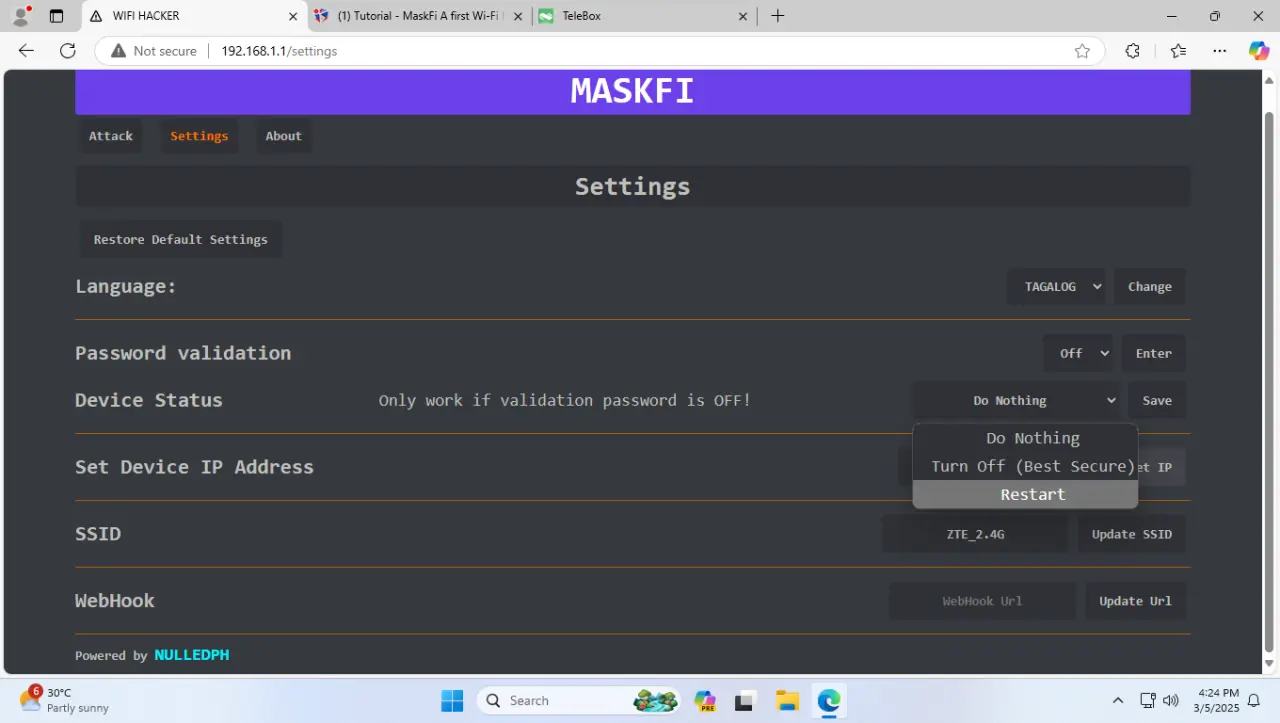Click the WebHook Url input field
The height and width of the screenshot is (723, 1280).
pos(982,601)
